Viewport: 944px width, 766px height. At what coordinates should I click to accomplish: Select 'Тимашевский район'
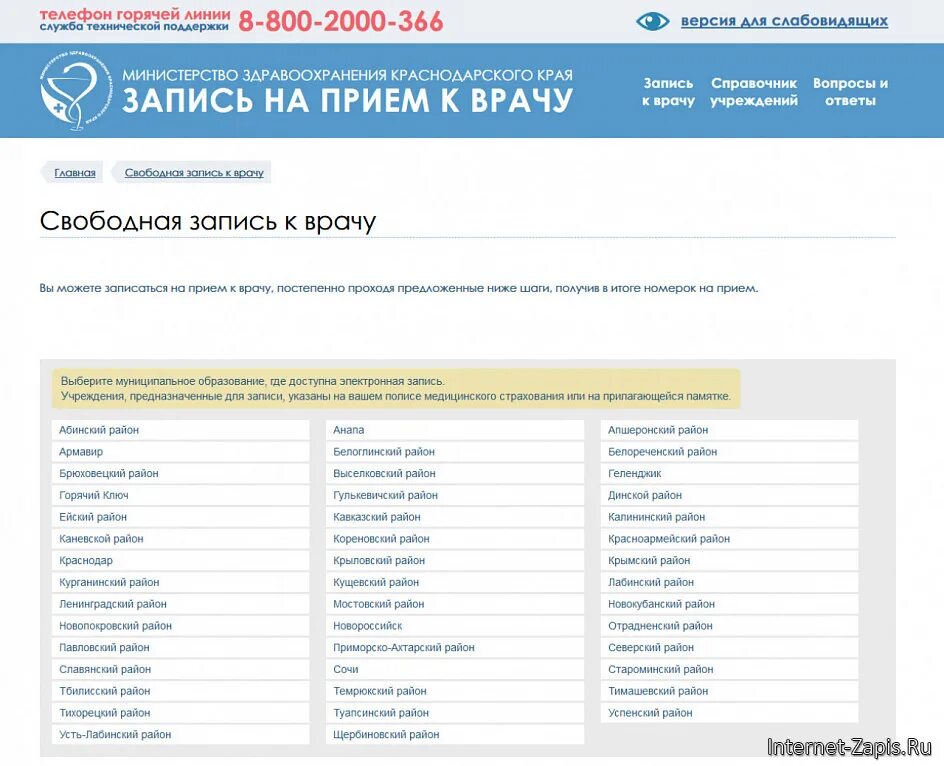[730, 691]
